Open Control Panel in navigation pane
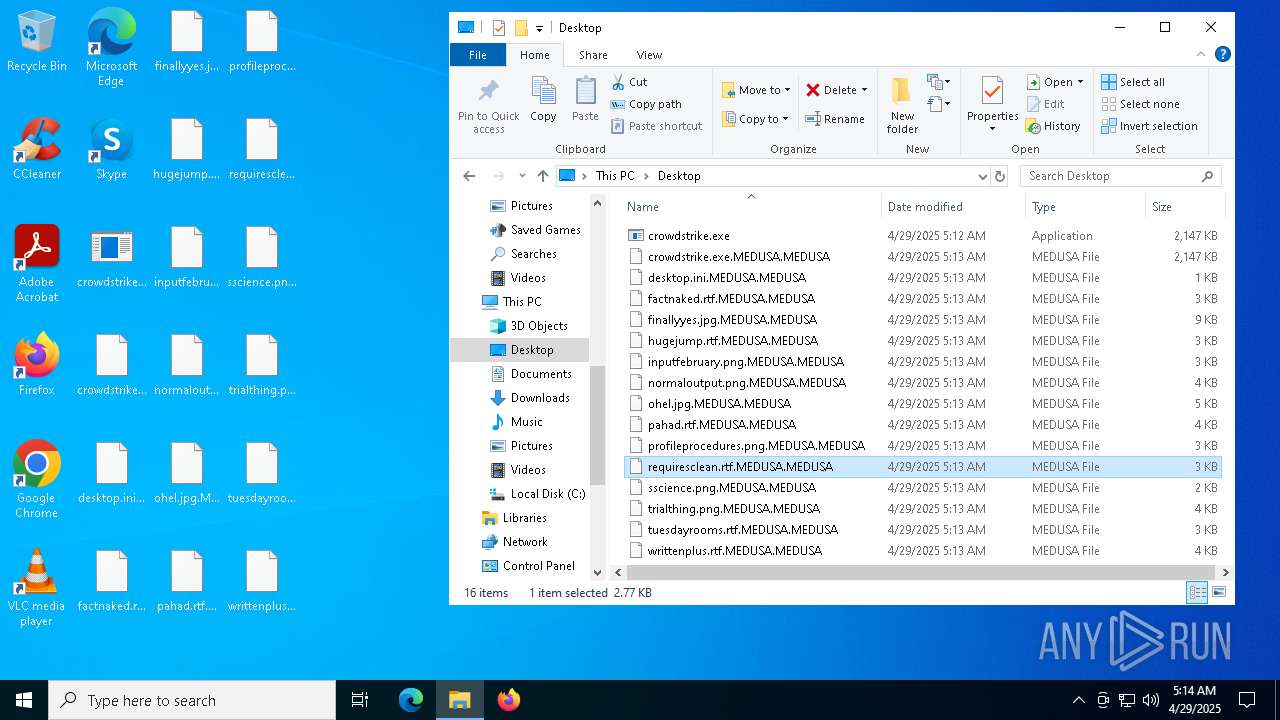 529,566
